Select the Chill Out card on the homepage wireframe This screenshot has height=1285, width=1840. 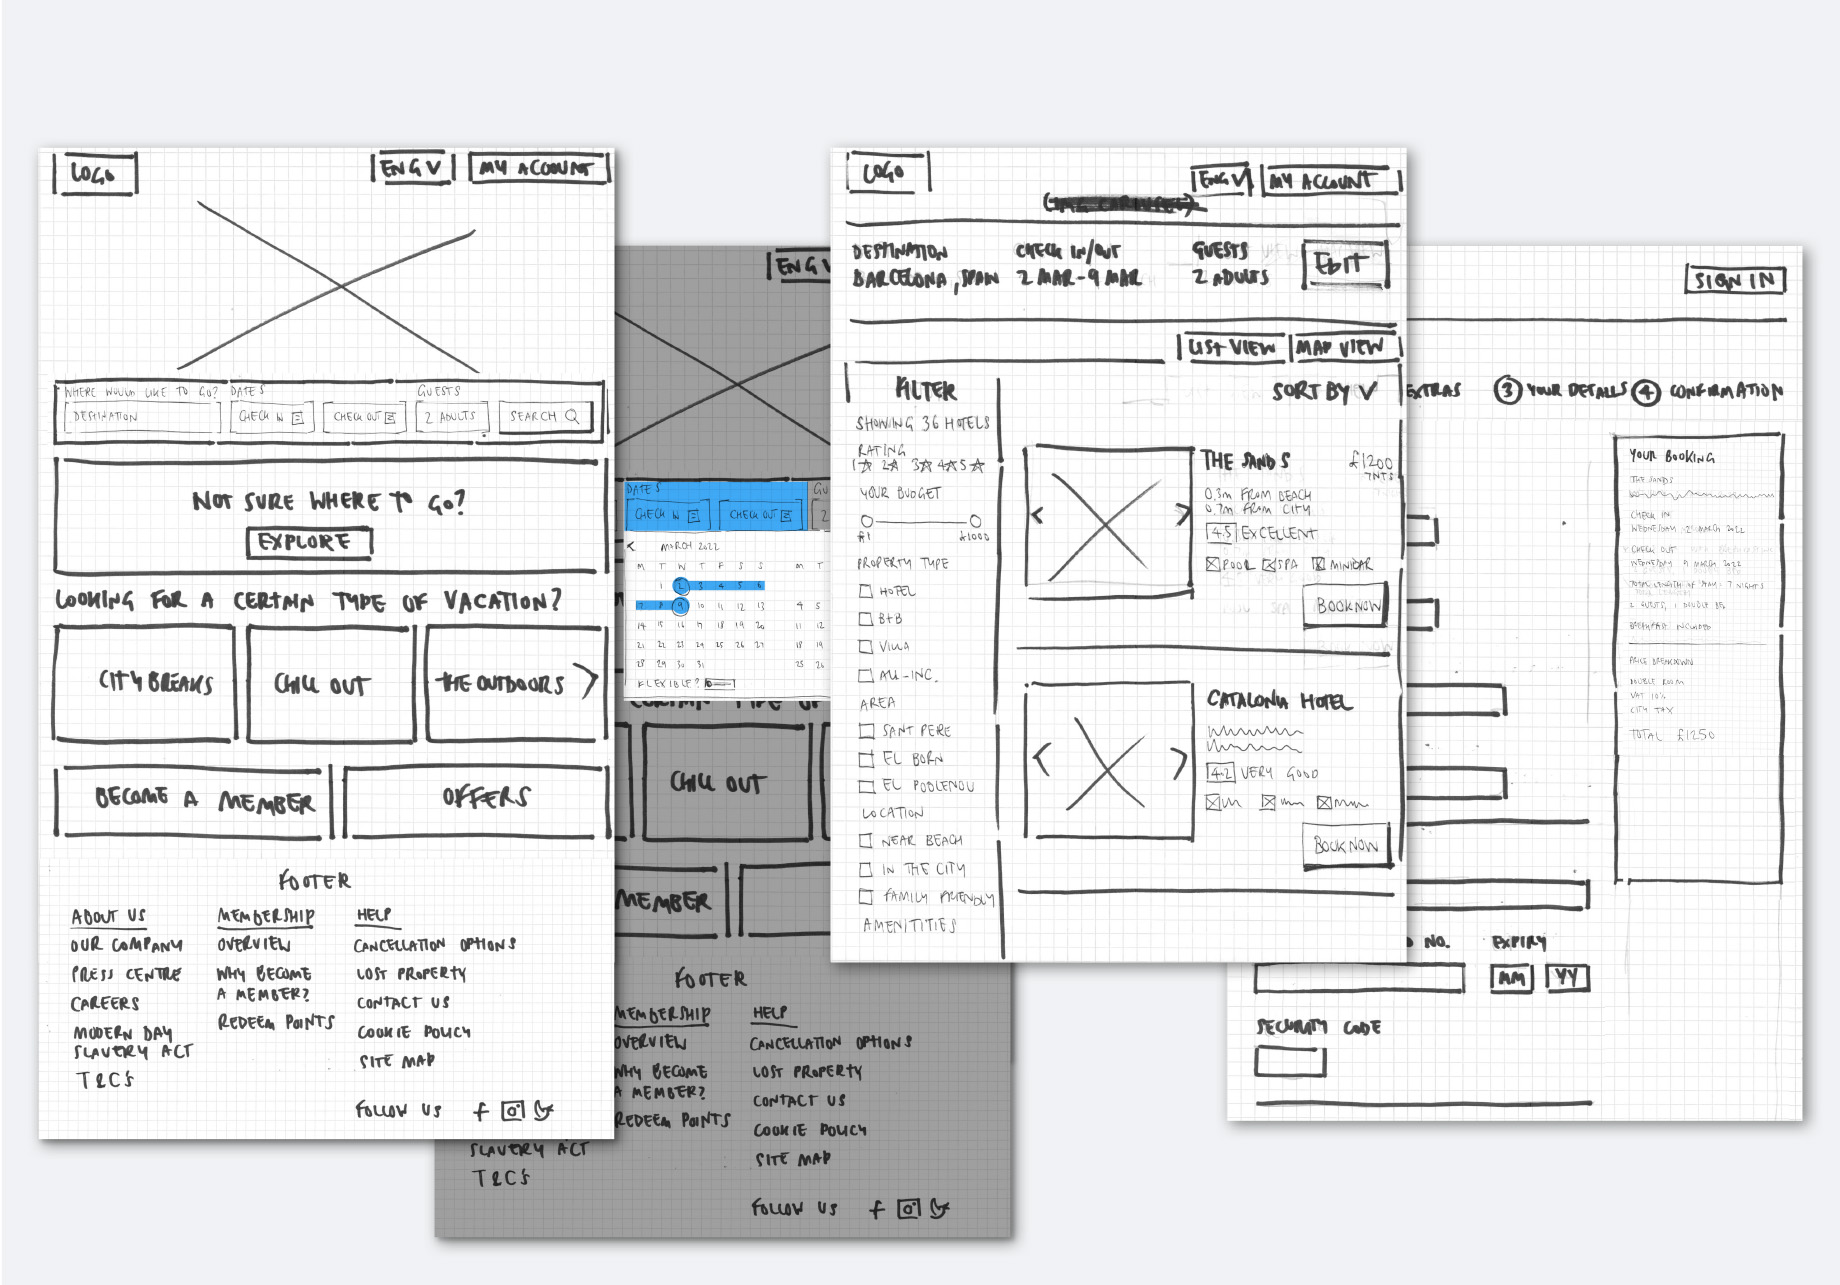tap(331, 683)
